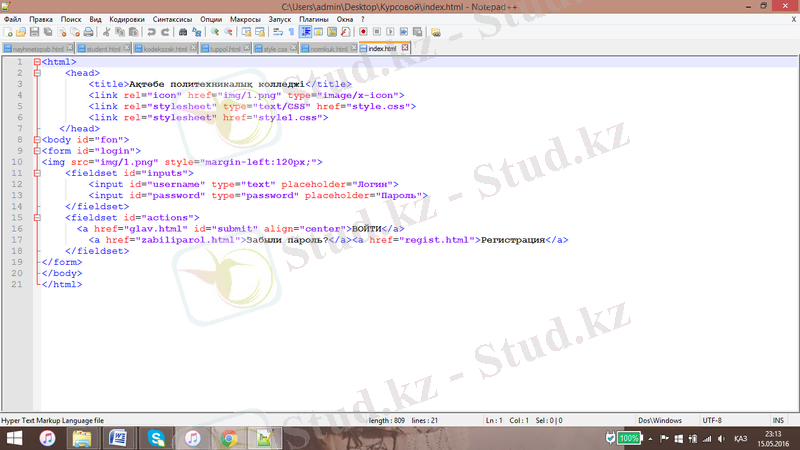Screen dimensions: 800x450
Task: Click the КАЗ language indicator in tray
Action: (740, 439)
